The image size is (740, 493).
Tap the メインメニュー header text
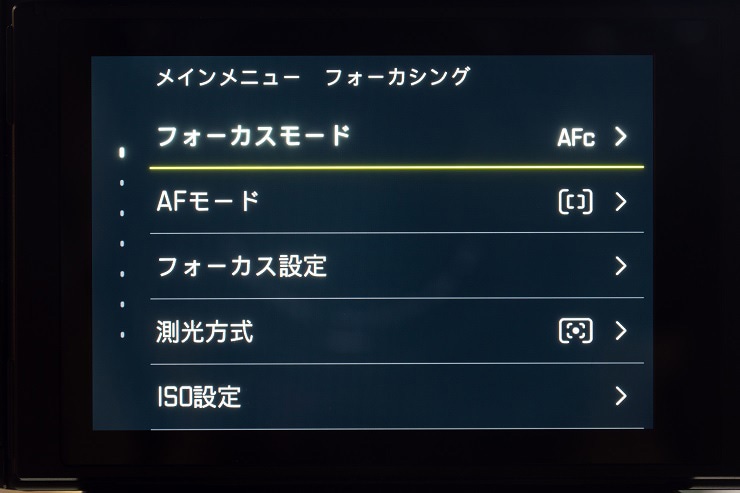pos(227,78)
